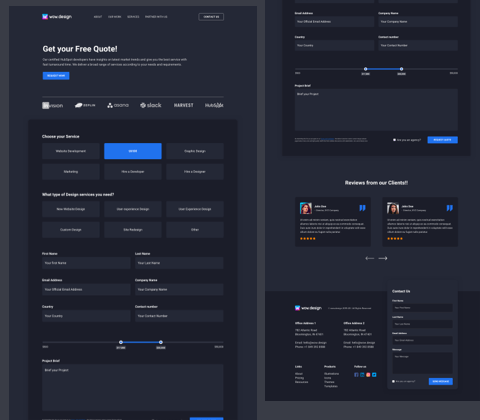Show the previous review with the left arrow
480x420 pixels.
370,258
